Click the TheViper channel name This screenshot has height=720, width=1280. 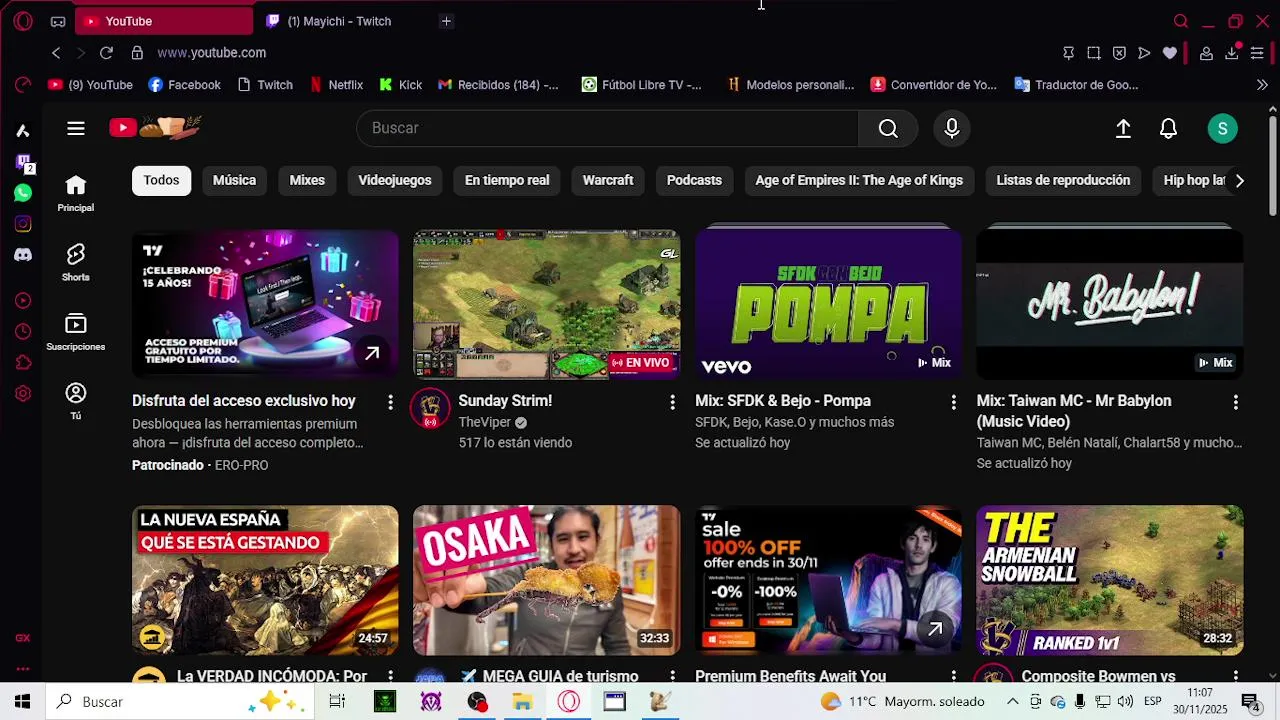tap(484, 422)
